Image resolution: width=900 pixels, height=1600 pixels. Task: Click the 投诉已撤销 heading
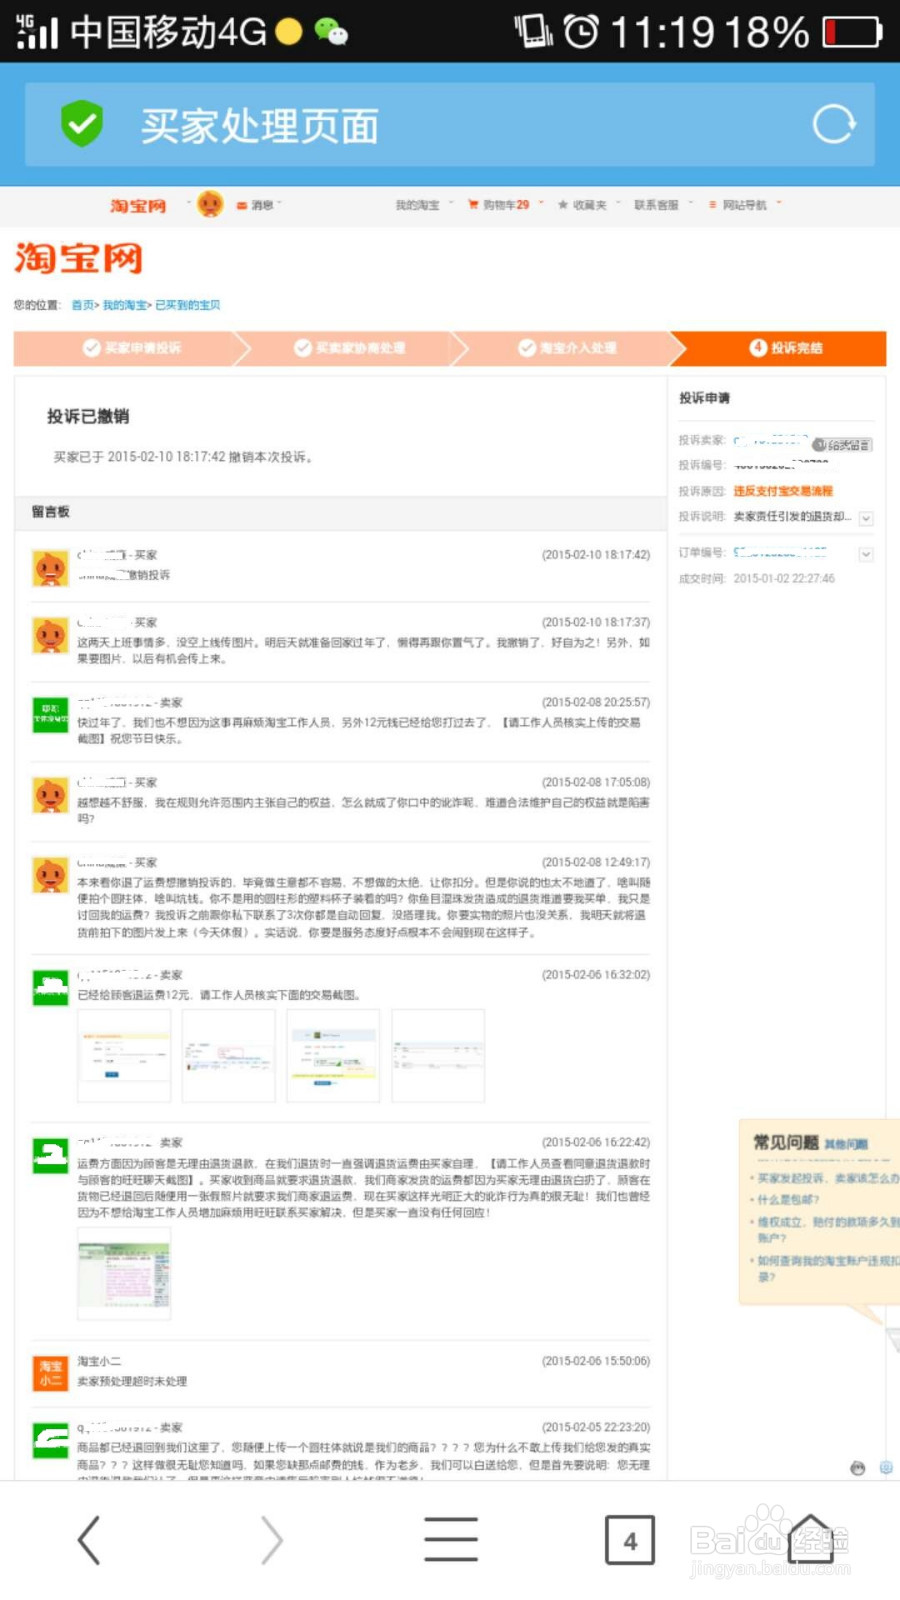(x=88, y=416)
